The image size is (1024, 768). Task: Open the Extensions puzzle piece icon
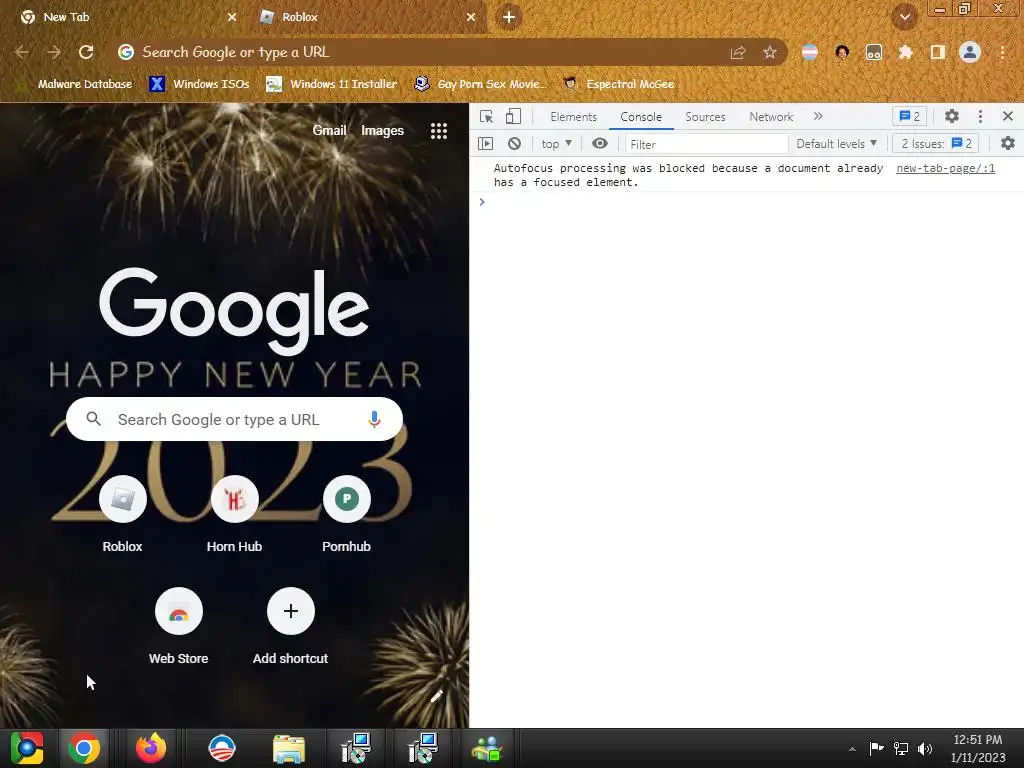click(906, 52)
